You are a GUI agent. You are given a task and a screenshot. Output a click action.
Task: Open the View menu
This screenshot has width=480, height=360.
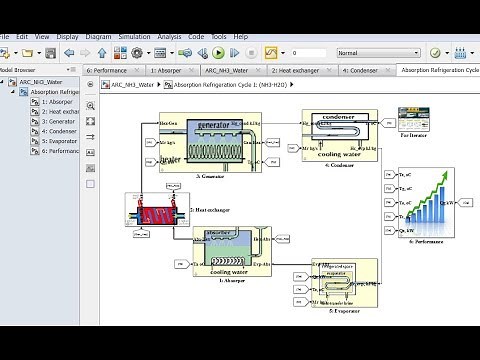(42, 37)
